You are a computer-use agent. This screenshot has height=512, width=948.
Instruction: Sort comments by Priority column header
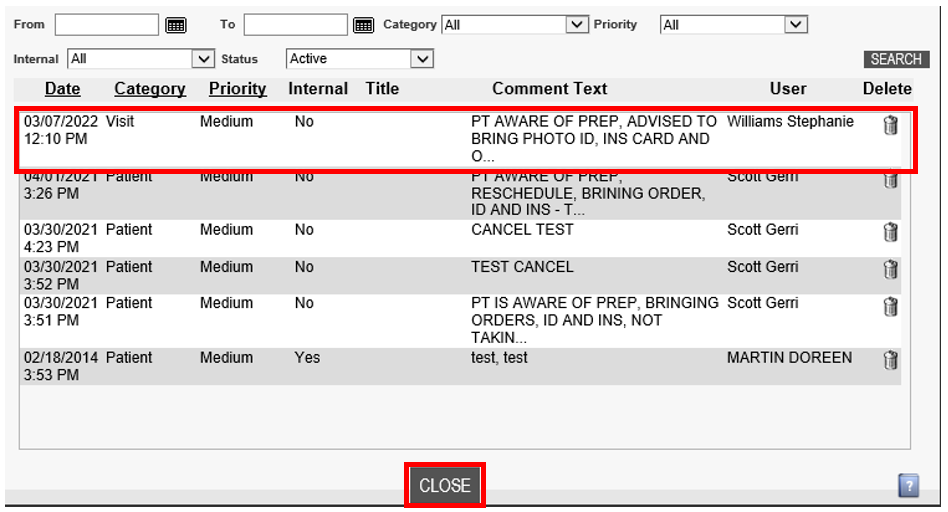(238, 89)
